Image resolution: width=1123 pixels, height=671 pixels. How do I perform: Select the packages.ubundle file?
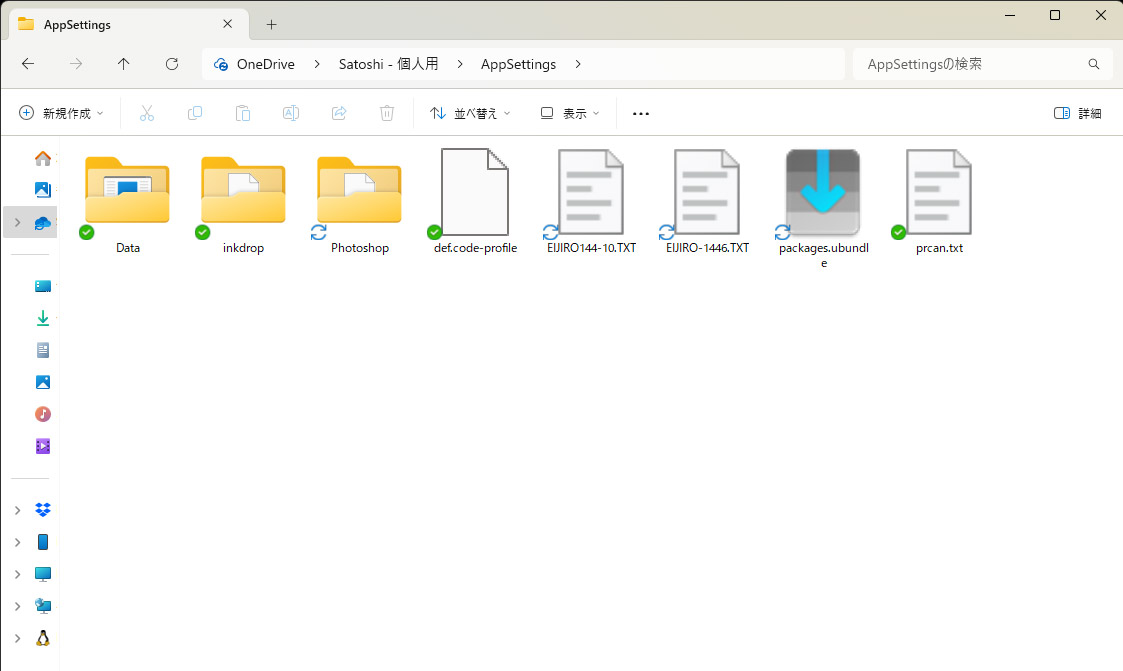point(824,209)
